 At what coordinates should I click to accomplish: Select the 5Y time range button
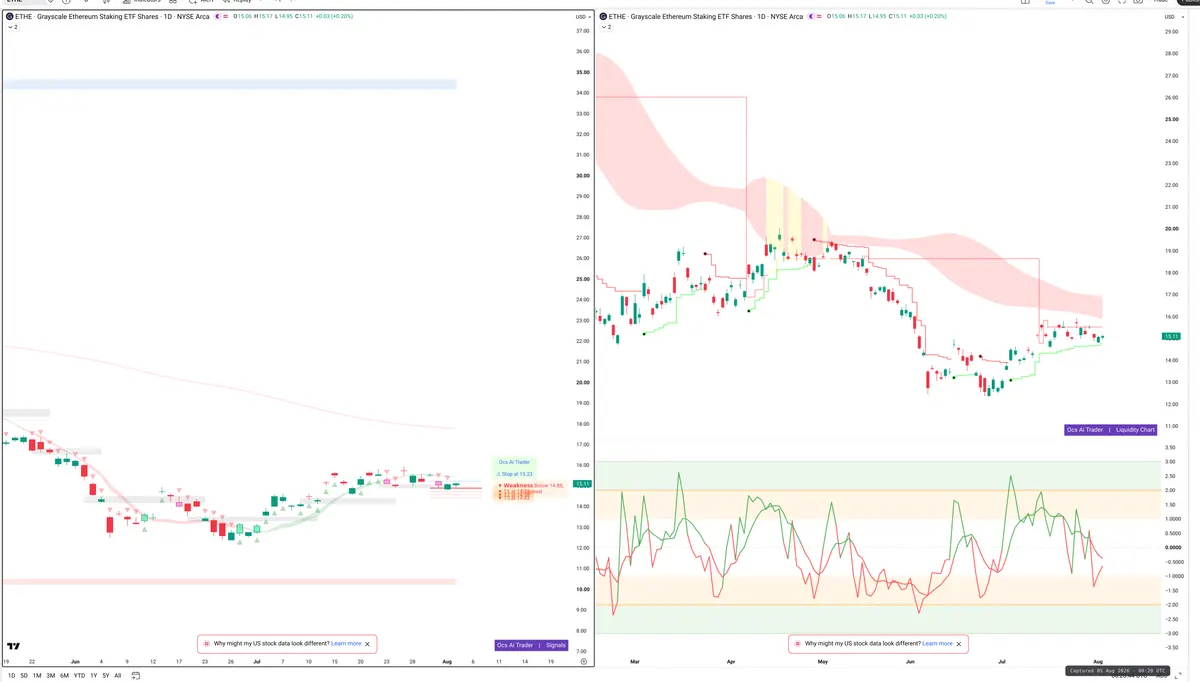[x=106, y=676]
